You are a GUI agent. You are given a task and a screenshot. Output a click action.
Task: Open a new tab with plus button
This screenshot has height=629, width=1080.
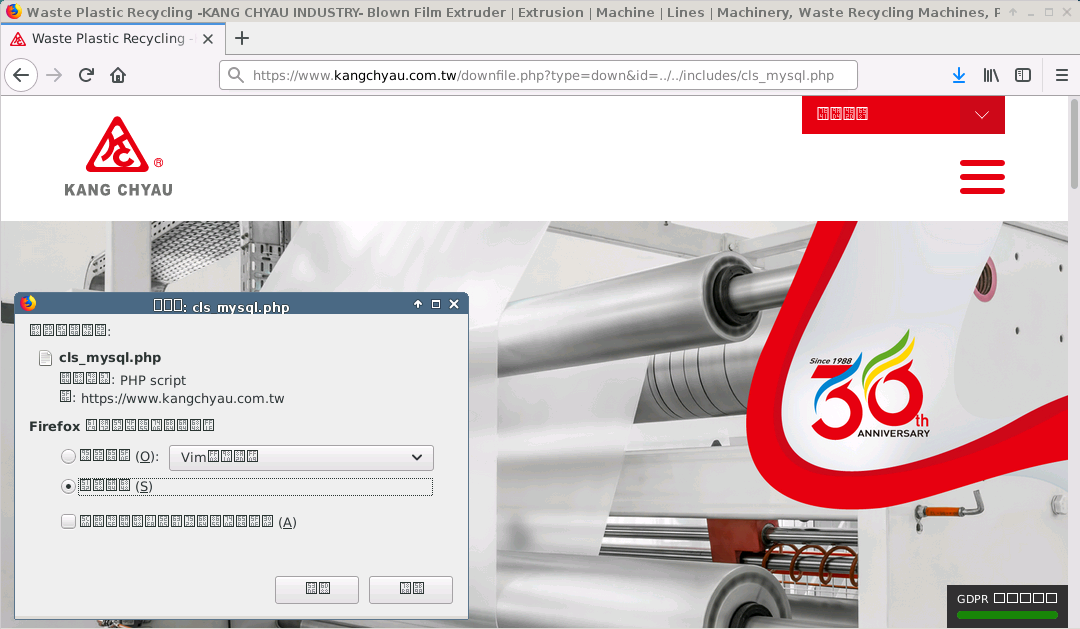click(x=242, y=39)
